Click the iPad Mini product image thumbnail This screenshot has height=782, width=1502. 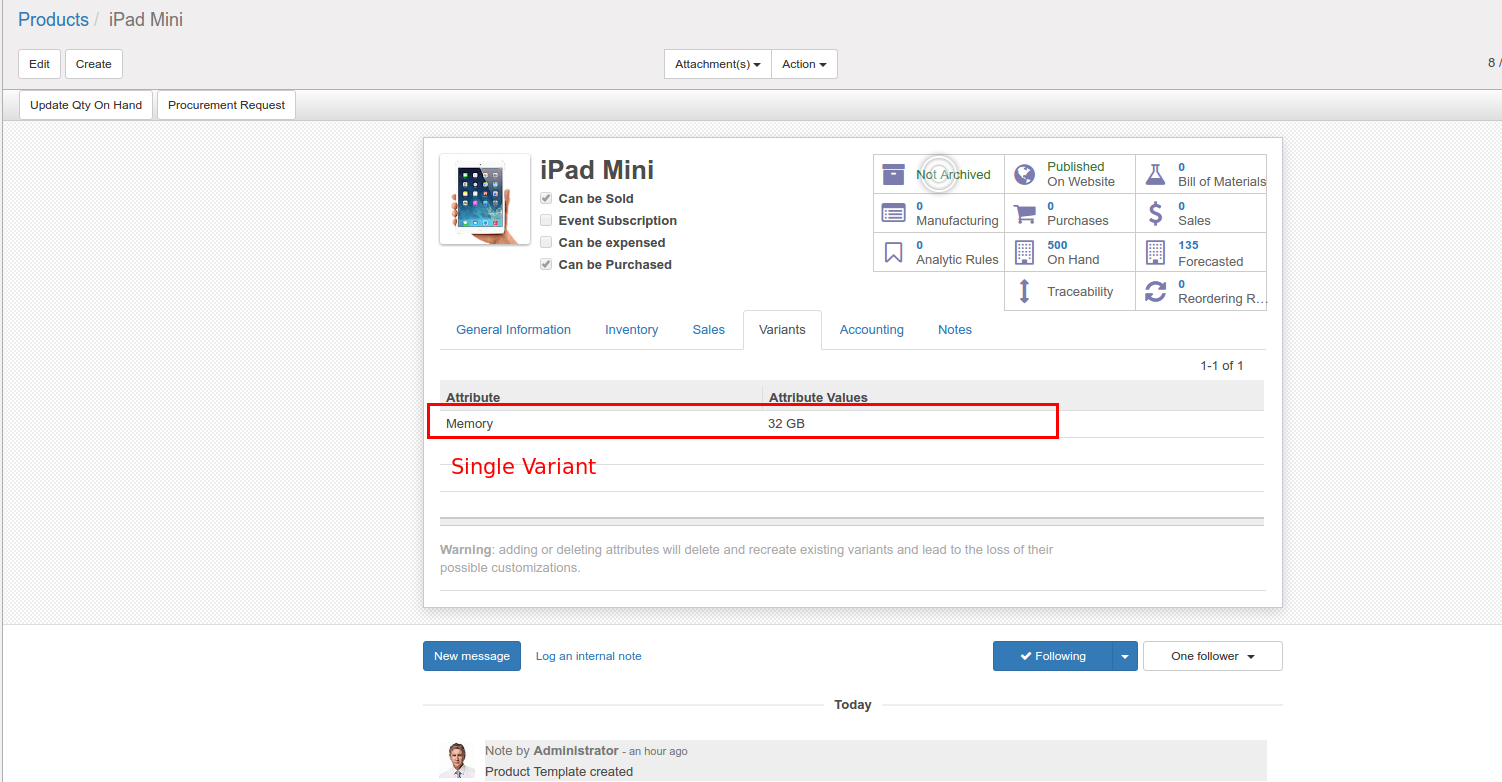pyautogui.click(x=484, y=198)
